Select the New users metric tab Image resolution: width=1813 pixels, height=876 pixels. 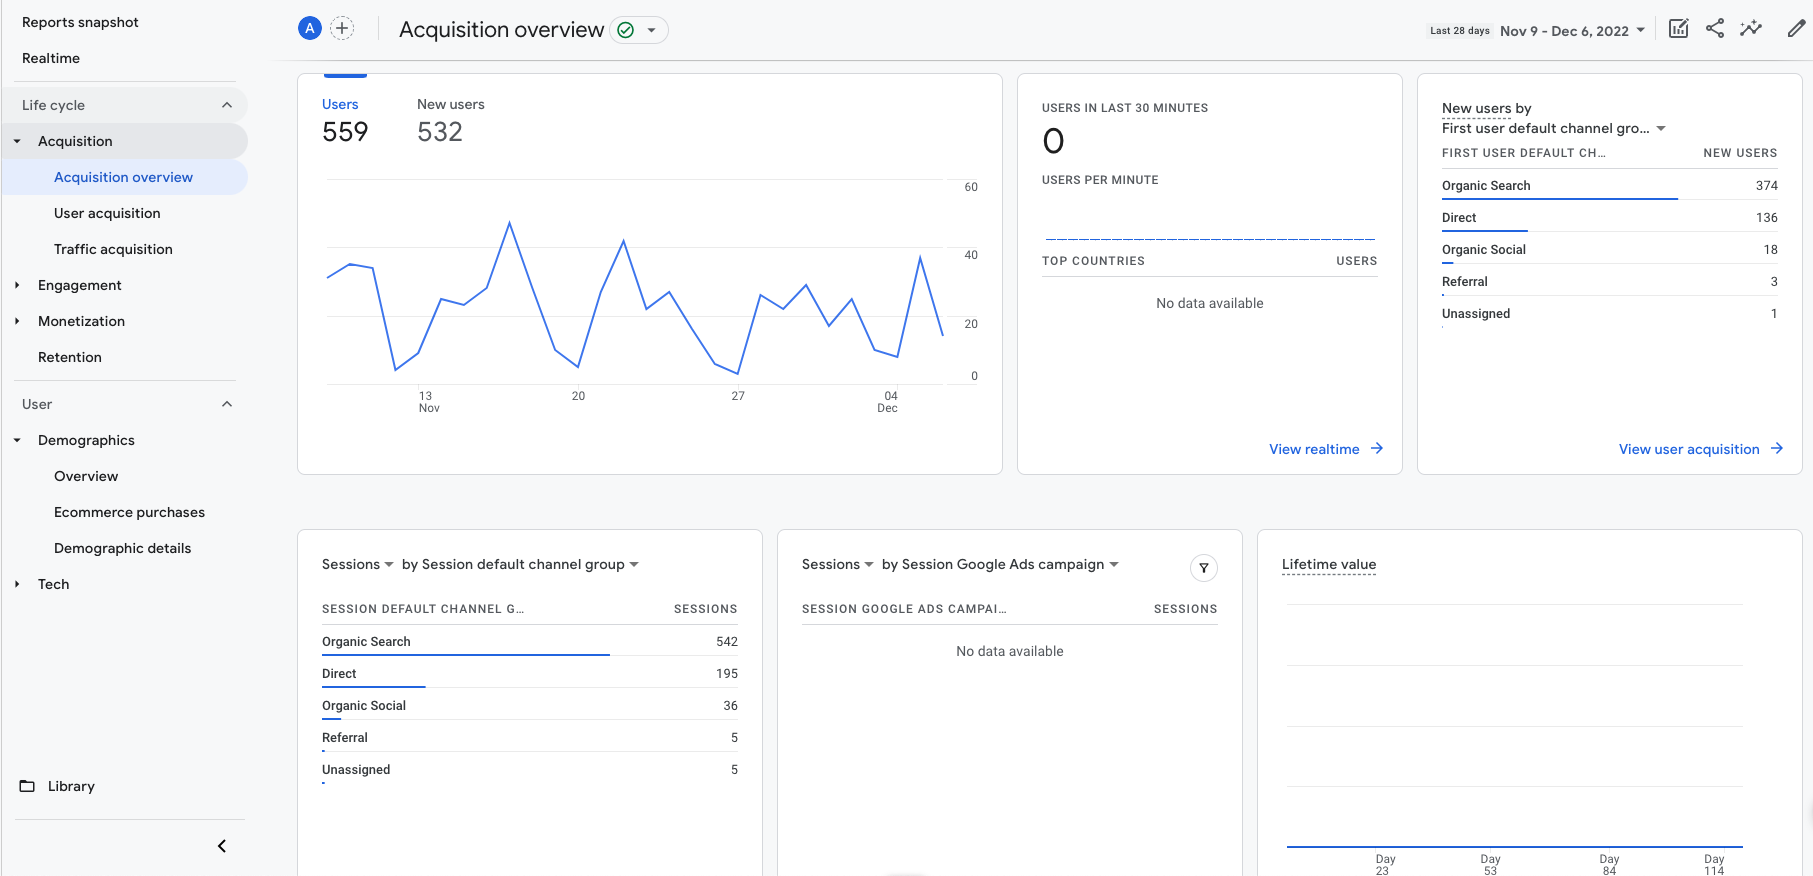pos(451,120)
